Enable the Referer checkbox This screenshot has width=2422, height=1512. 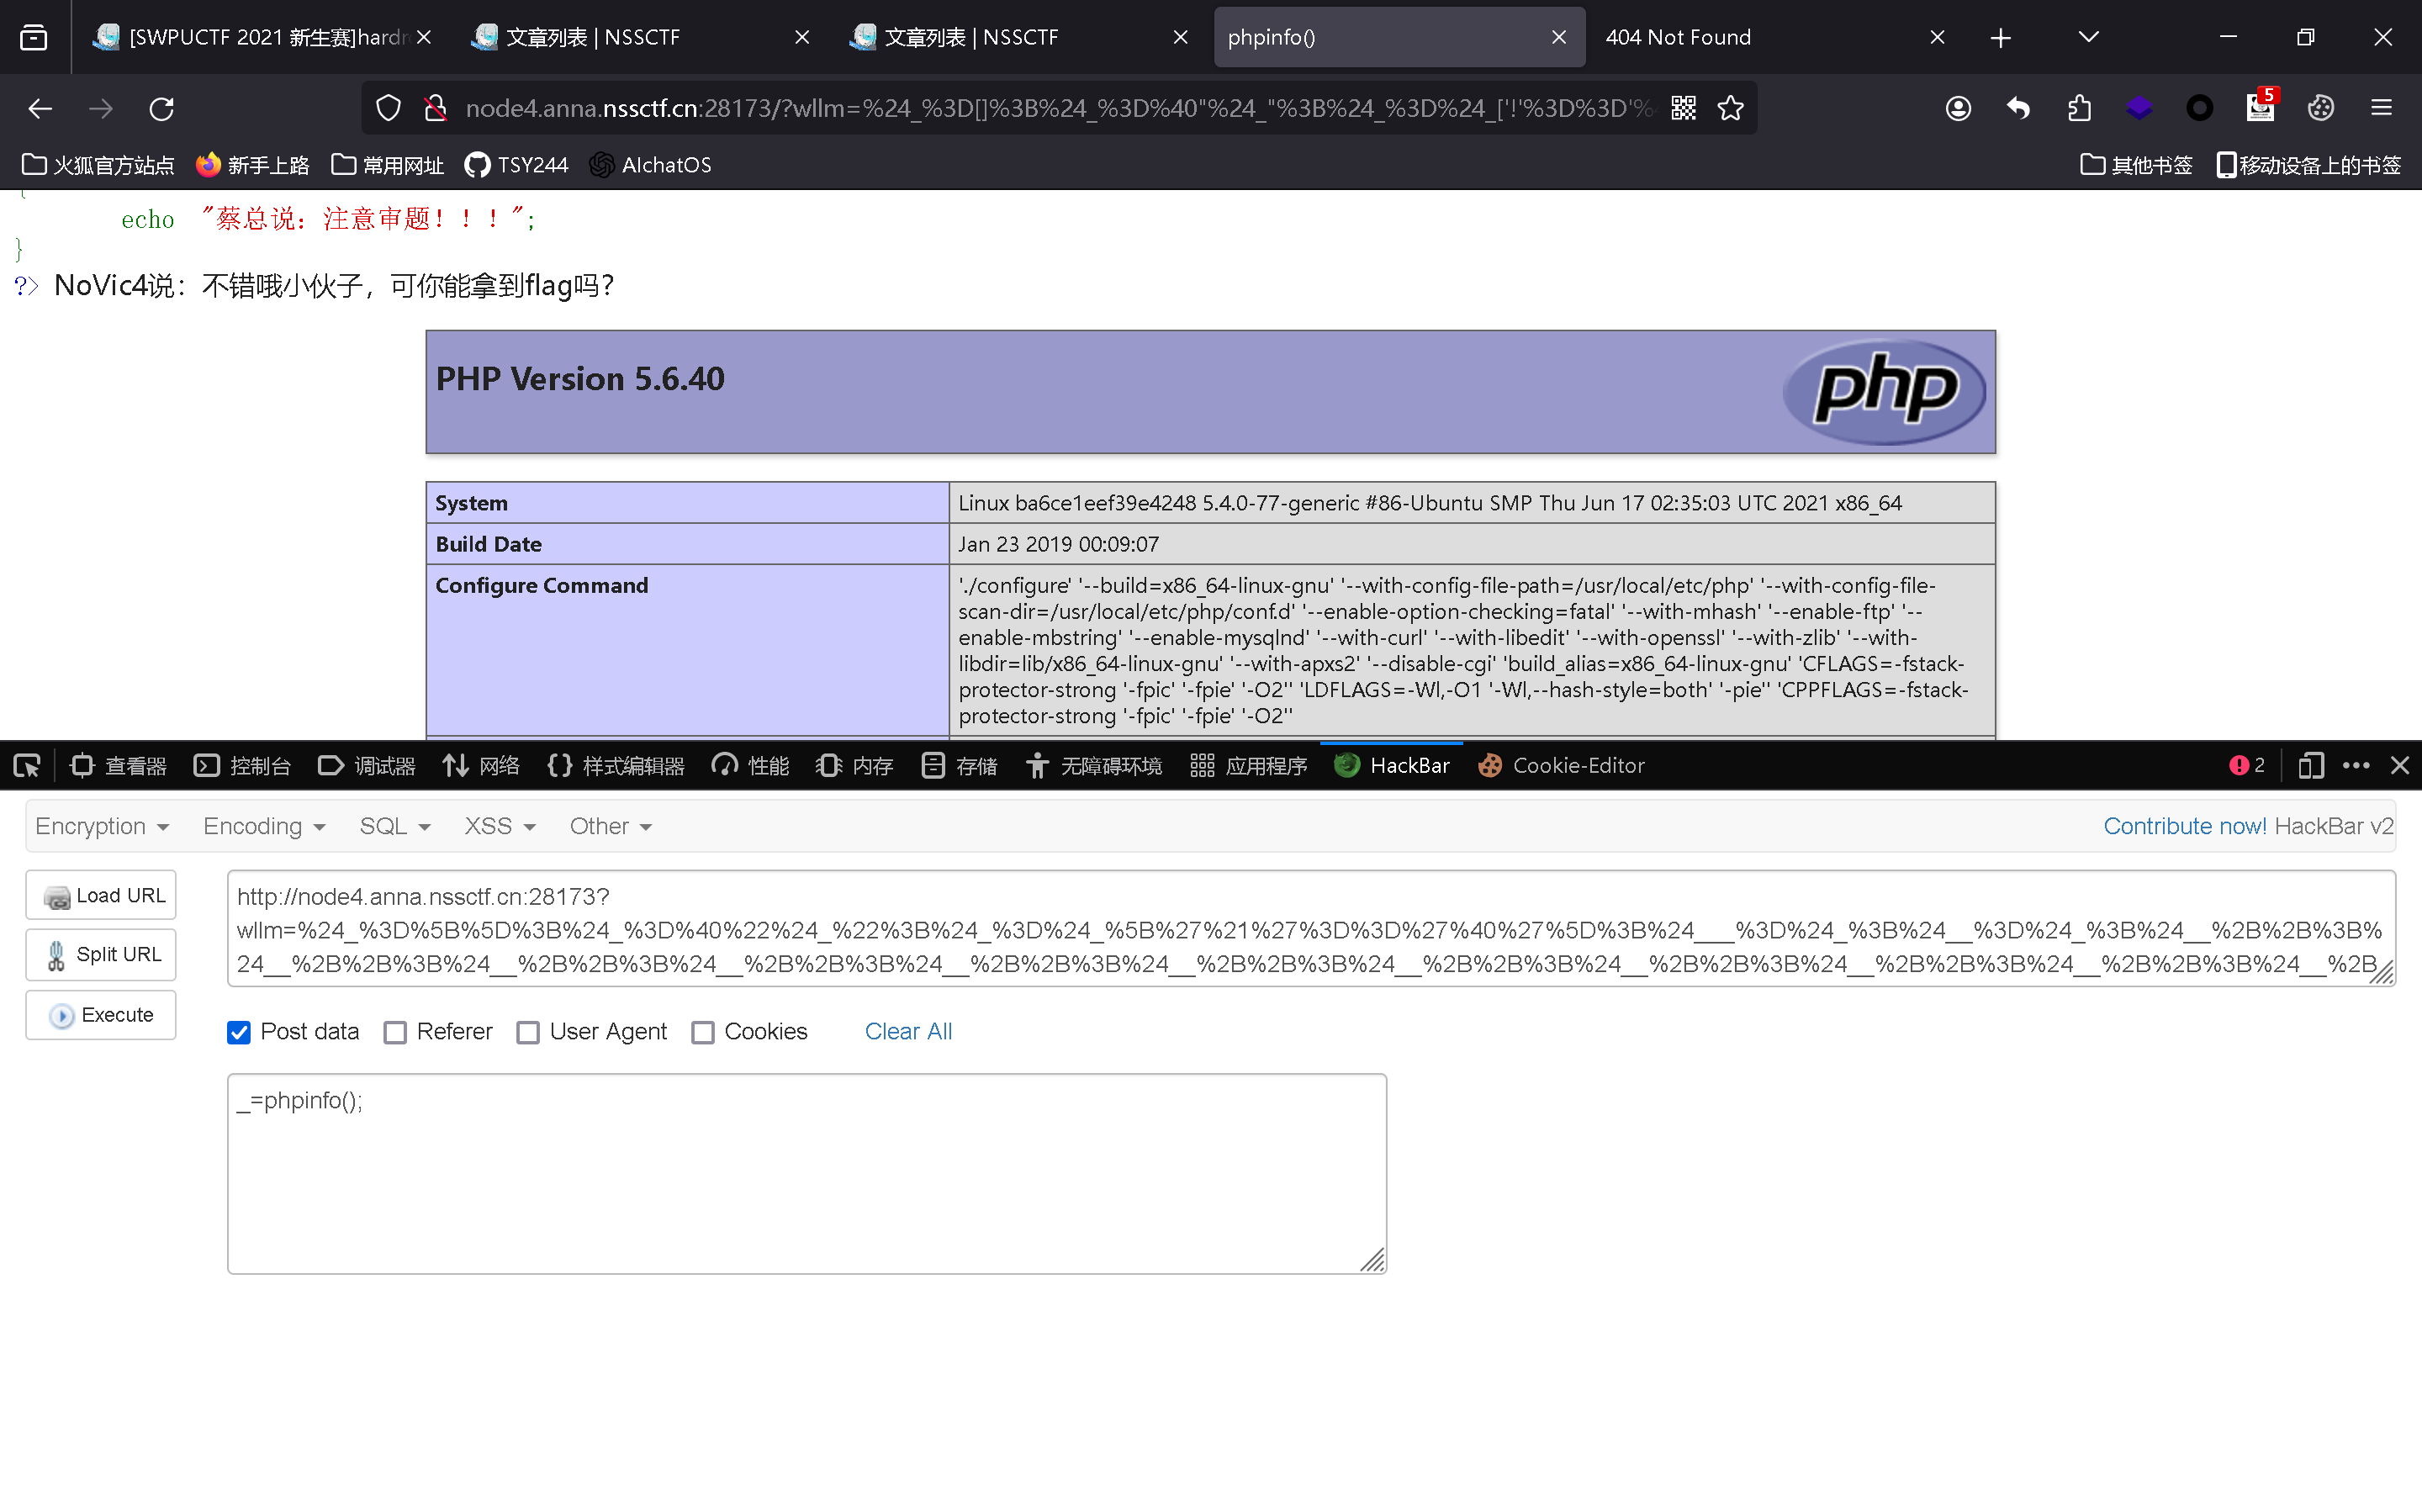click(x=395, y=1032)
